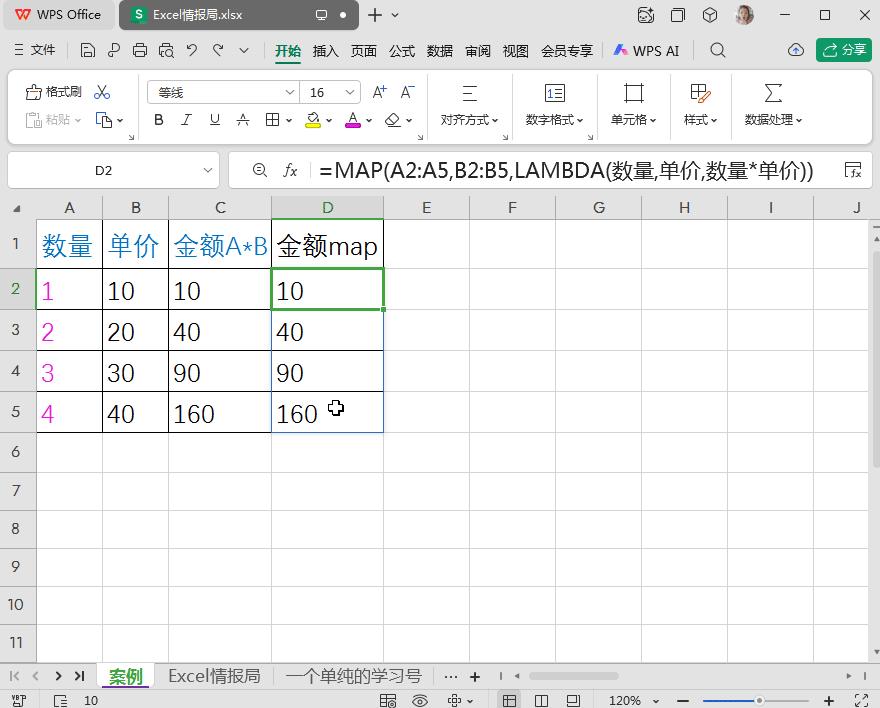Switch to the Page (页面) tab
The width and height of the screenshot is (880, 708).
click(x=364, y=51)
